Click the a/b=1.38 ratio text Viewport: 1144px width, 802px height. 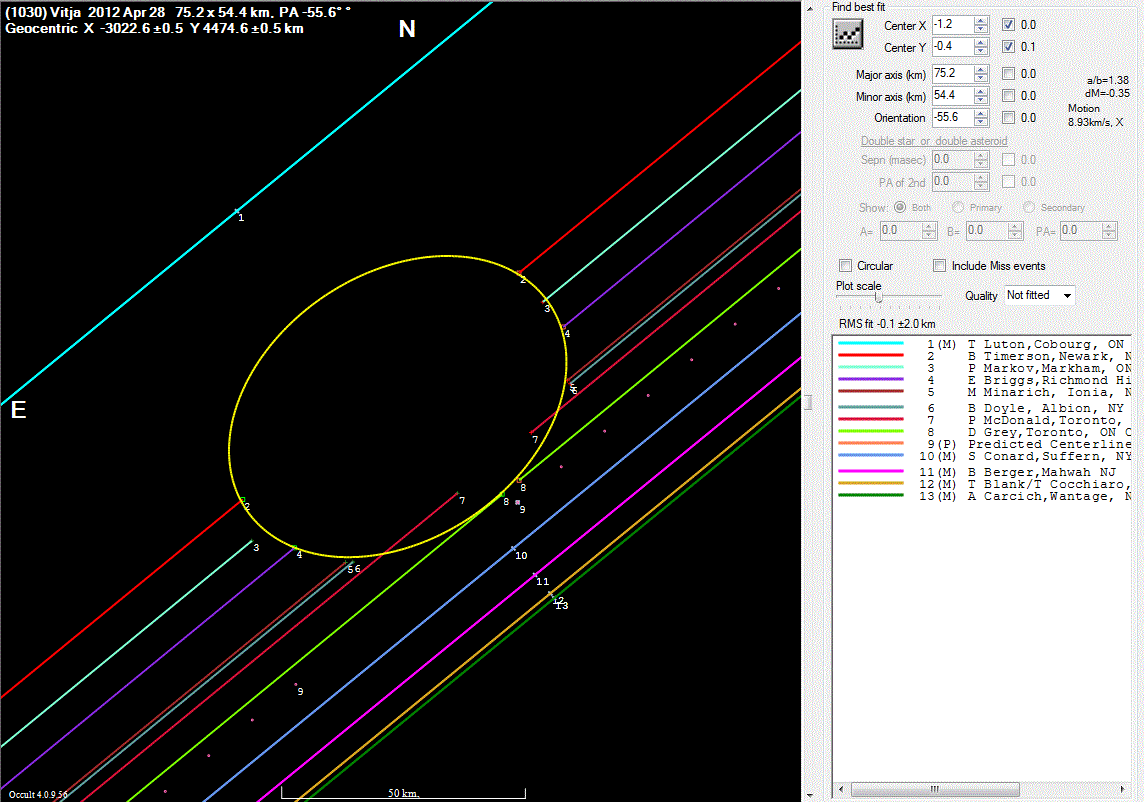coord(1108,80)
